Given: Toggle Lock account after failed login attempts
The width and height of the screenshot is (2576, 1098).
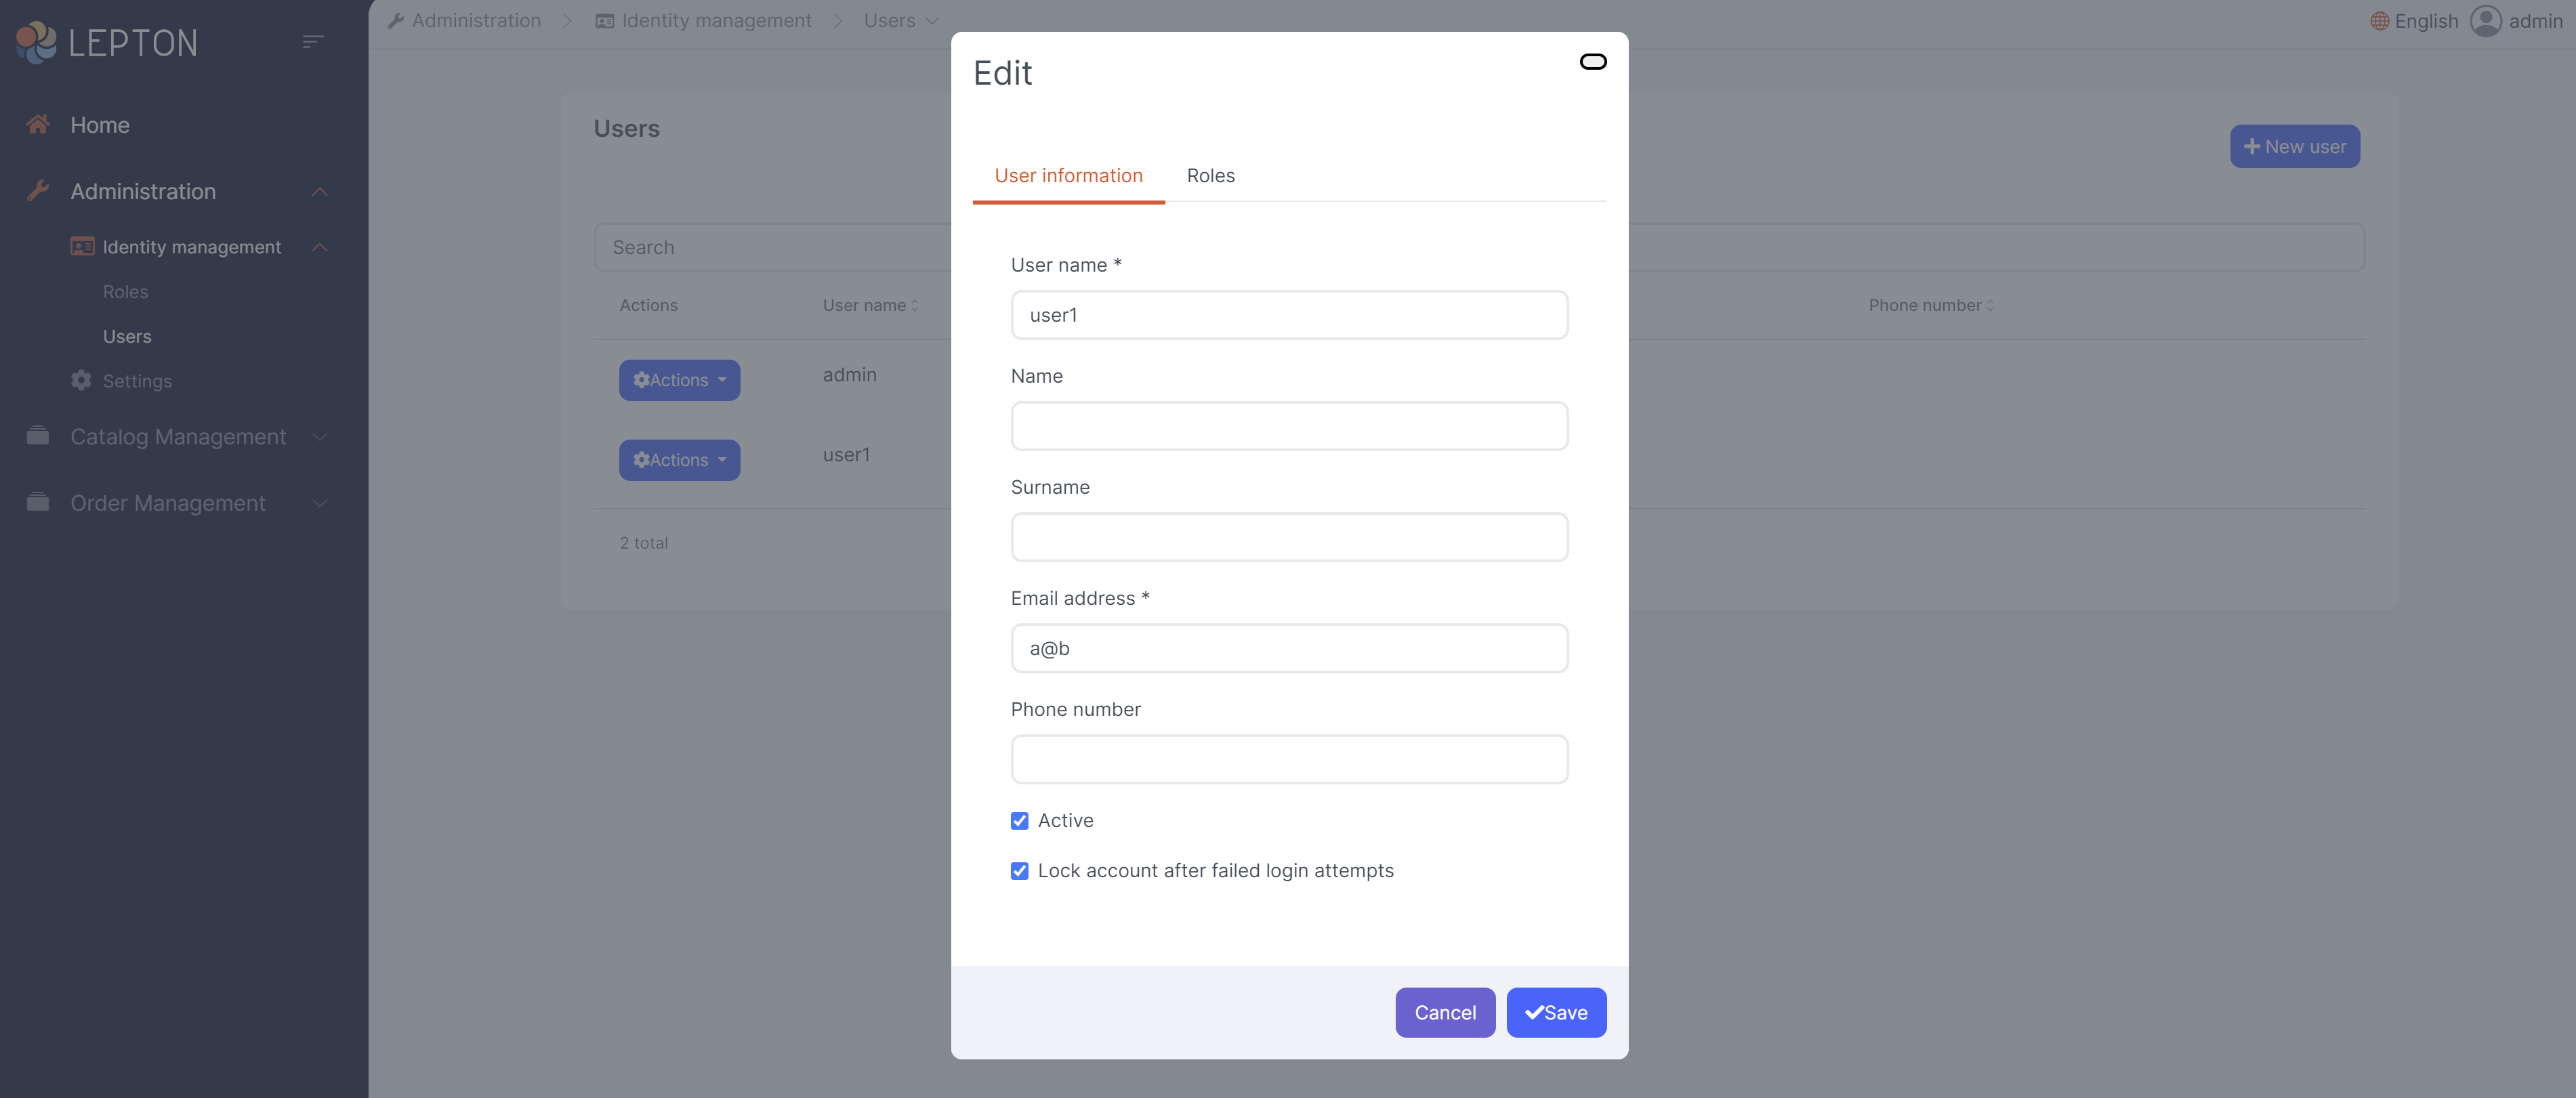Looking at the screenshot, I should [1019, 871].
